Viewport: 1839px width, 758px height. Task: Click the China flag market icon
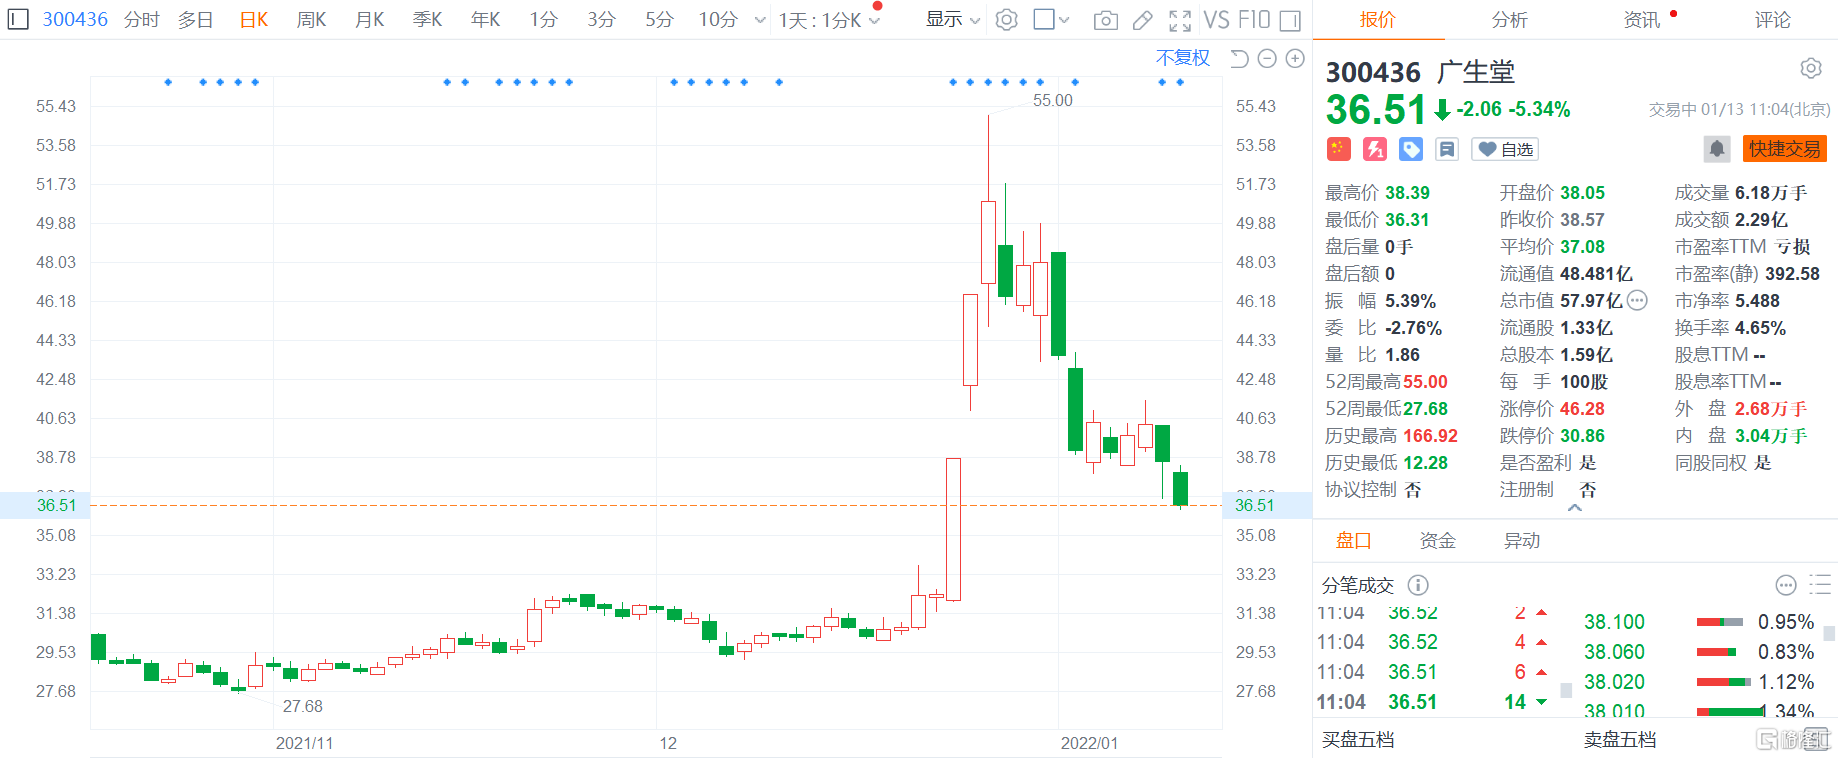pyautogui.click(x=1339, y=149)
